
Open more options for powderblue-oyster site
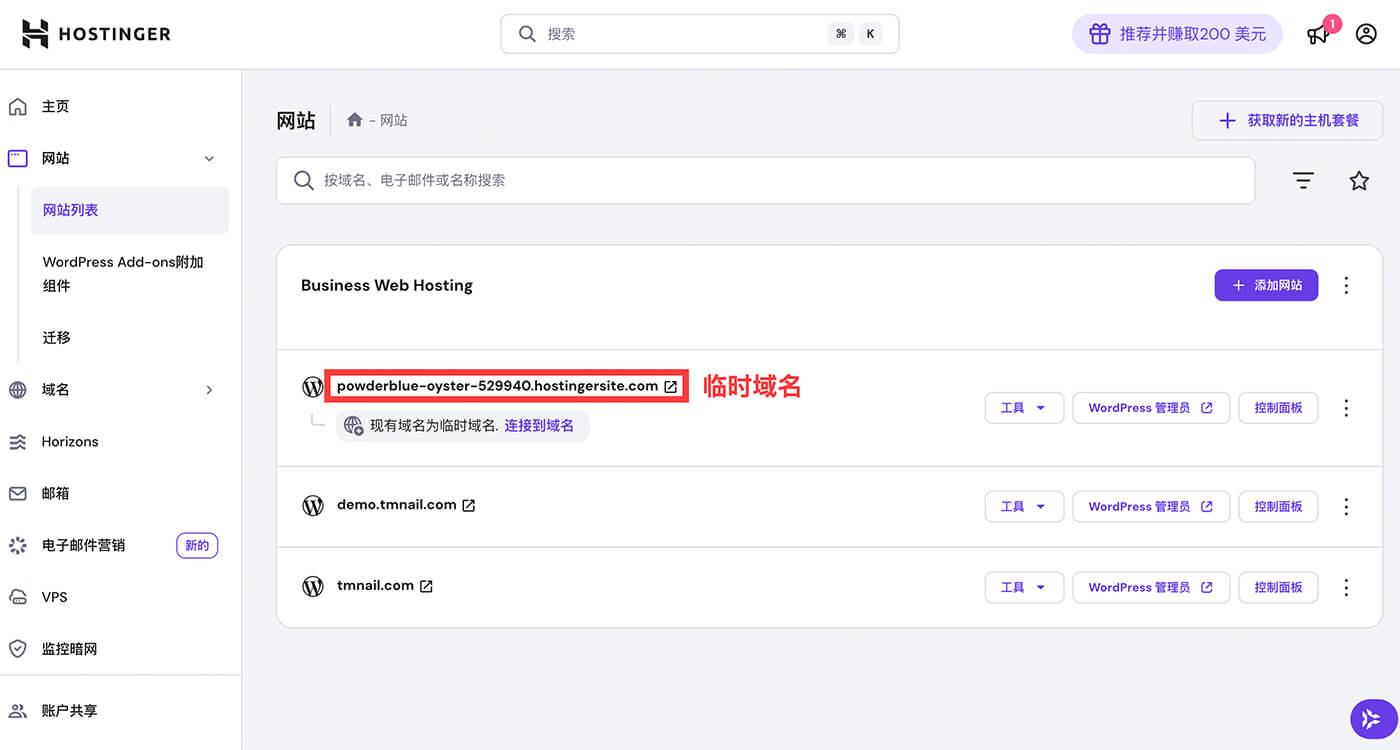[x=1346, y=408]
